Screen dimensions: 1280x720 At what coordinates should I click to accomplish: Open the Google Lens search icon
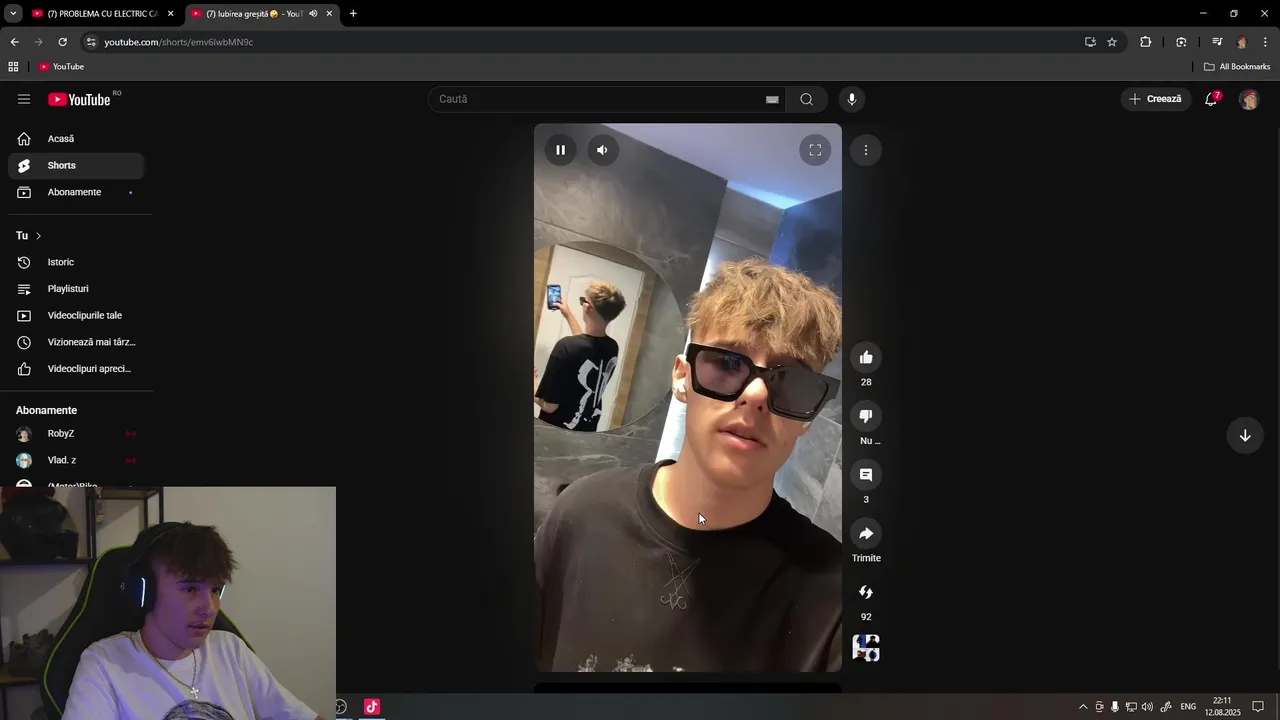1181,42
